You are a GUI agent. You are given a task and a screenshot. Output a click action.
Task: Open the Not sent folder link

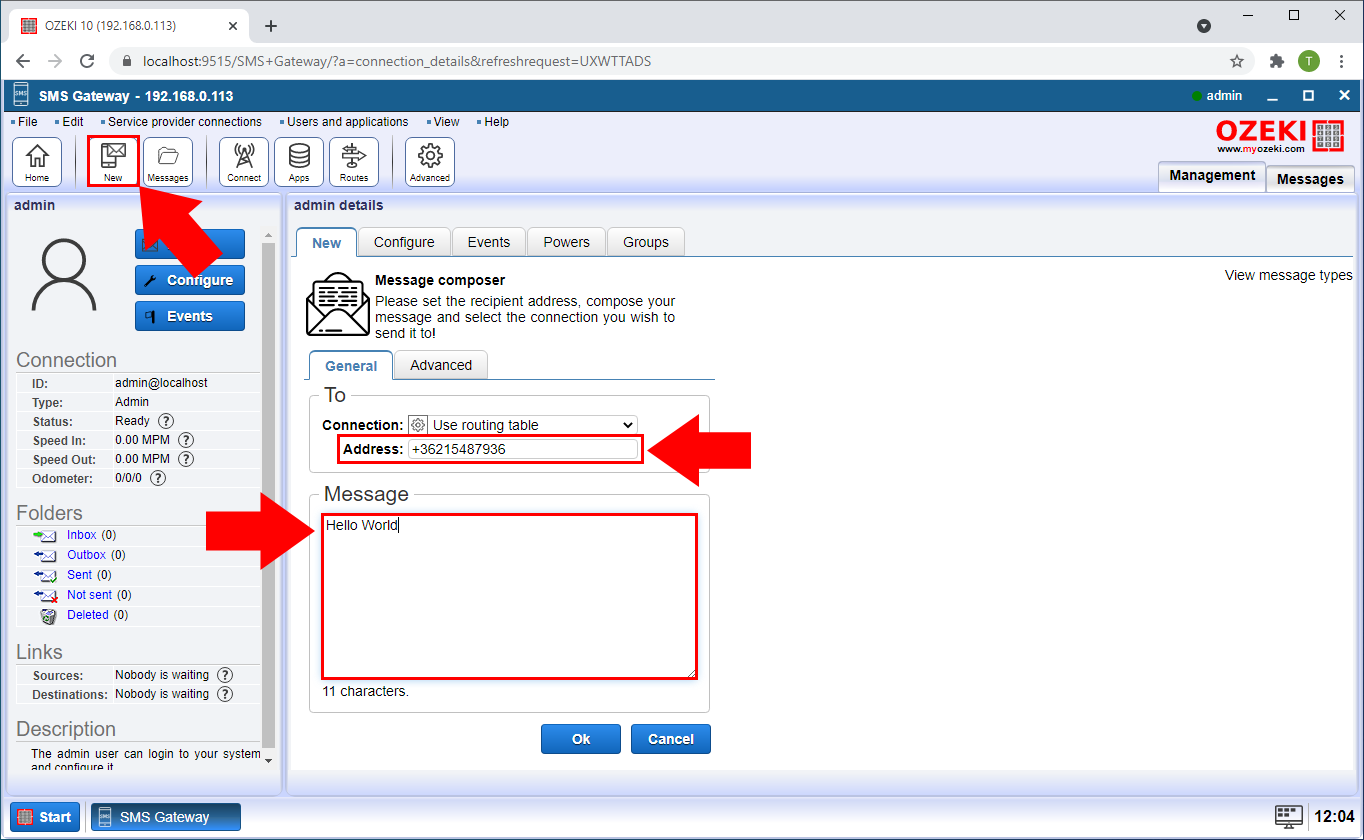(x=89, y=595)
